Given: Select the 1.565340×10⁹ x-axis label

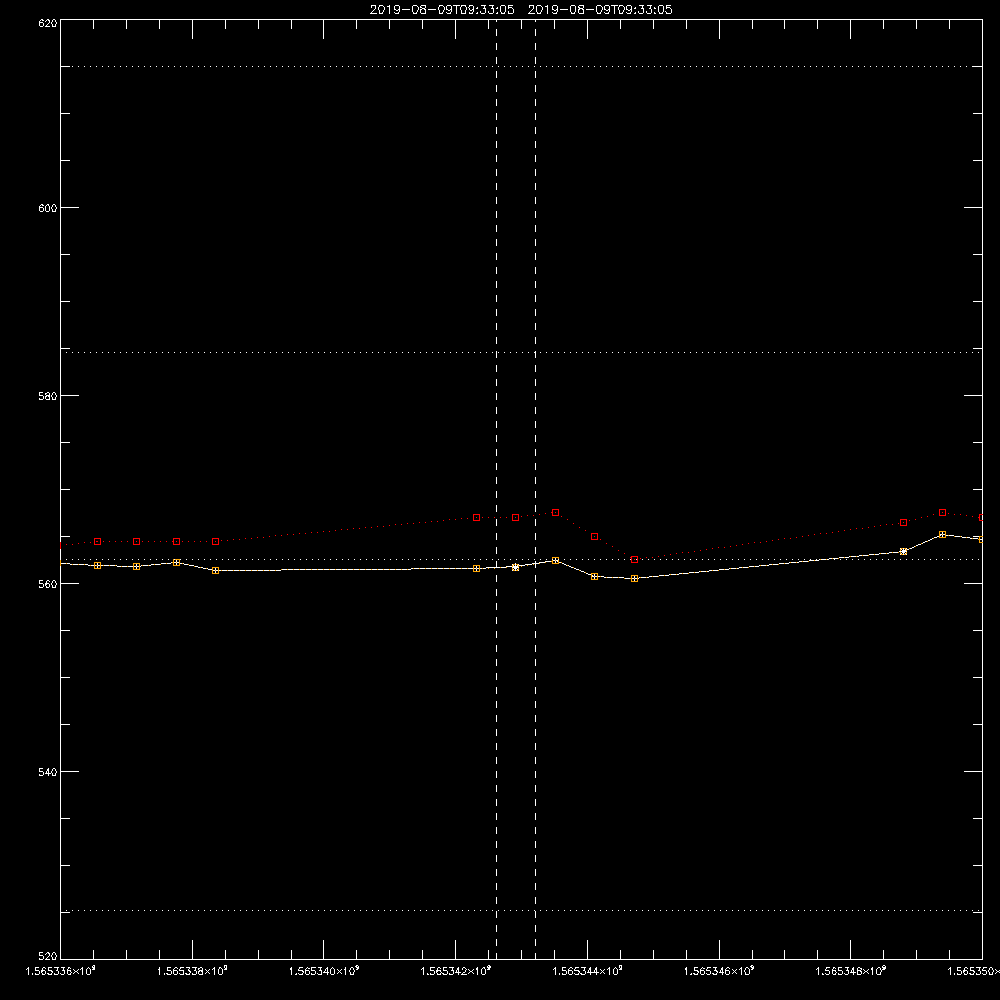Looking at the screenshot, I should (x=324, y=971).
